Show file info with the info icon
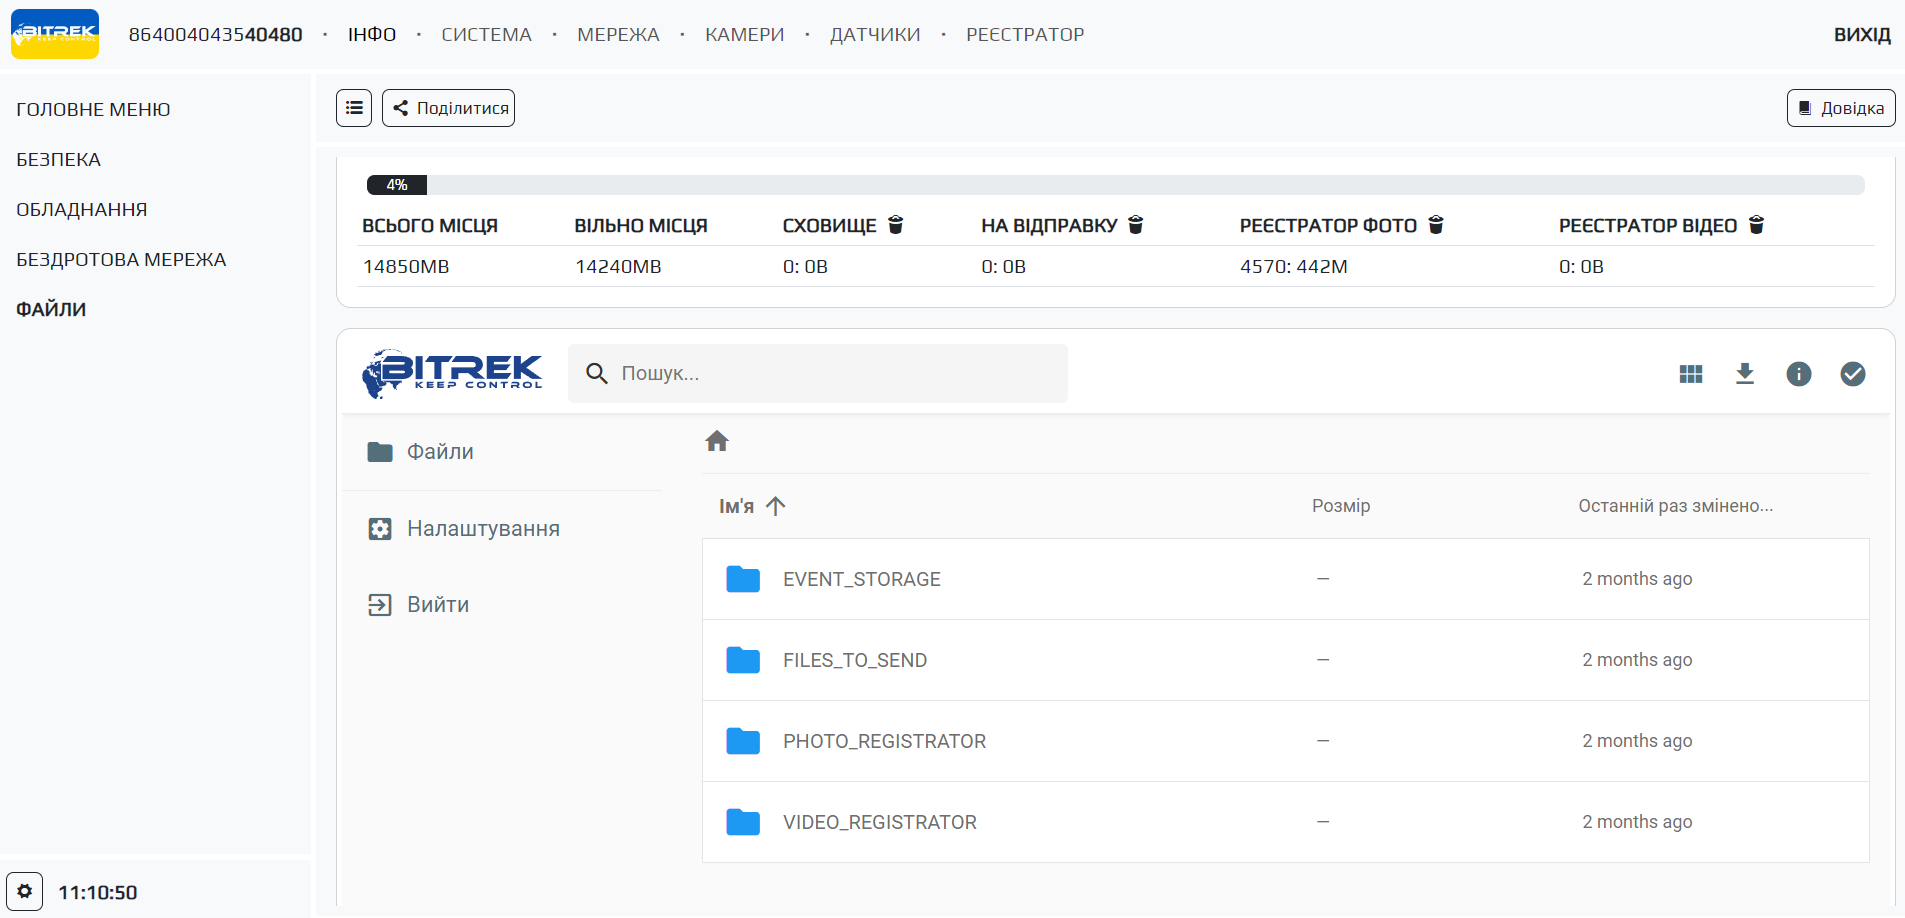The height and width of the screenshot is (918, 1905). (1799, 374)
